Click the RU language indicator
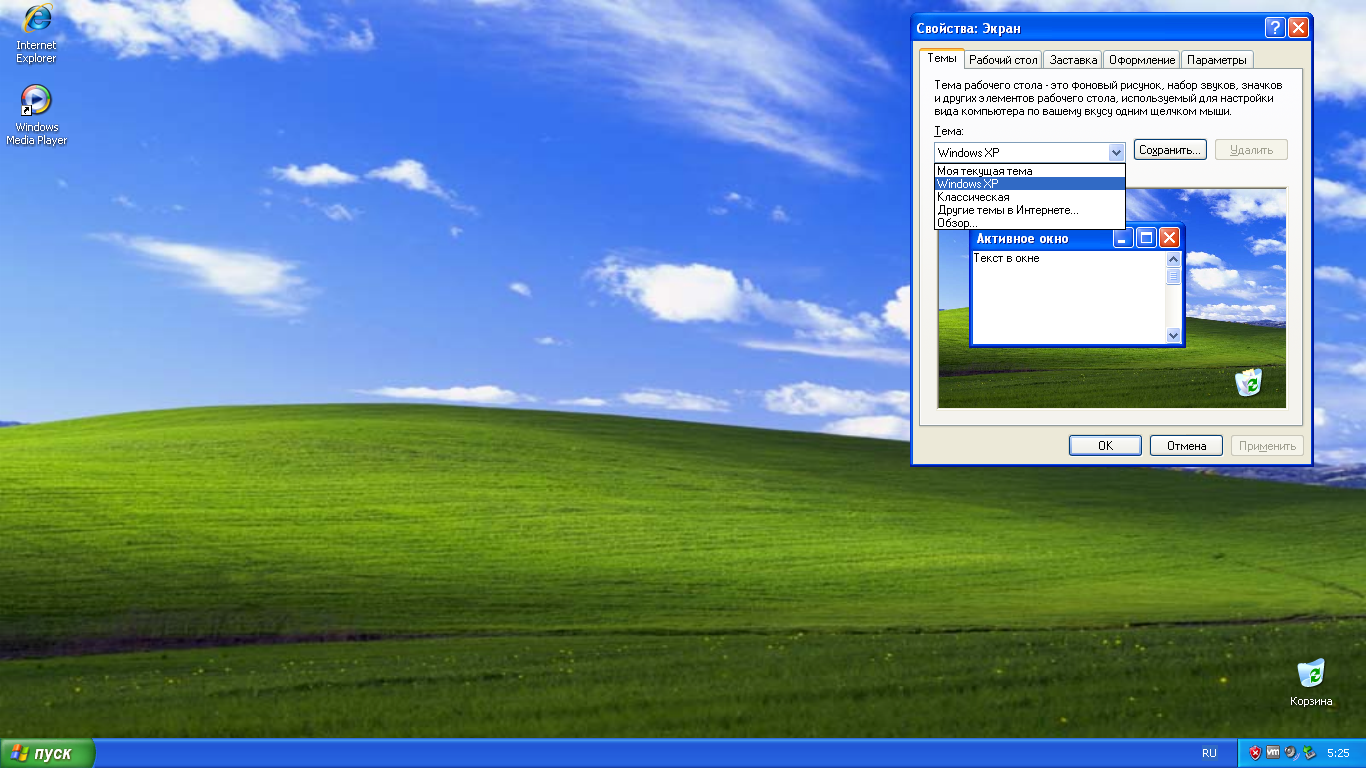The width and height of the screenshot is (1366, 768). pyautogui.click(x=1209, y=753)
